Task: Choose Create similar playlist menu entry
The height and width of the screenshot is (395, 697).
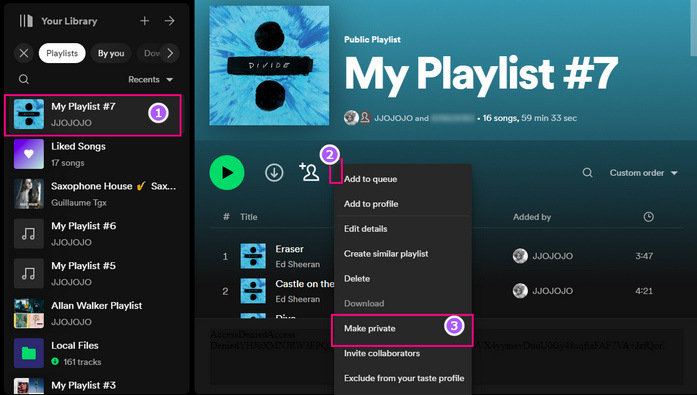Action: (x=403, y=254)
